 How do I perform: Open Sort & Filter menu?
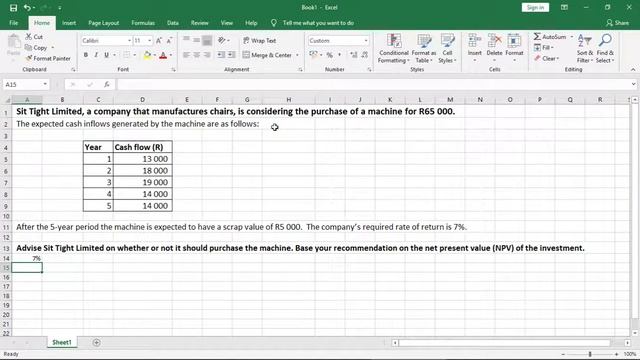[x=584, y=49]
